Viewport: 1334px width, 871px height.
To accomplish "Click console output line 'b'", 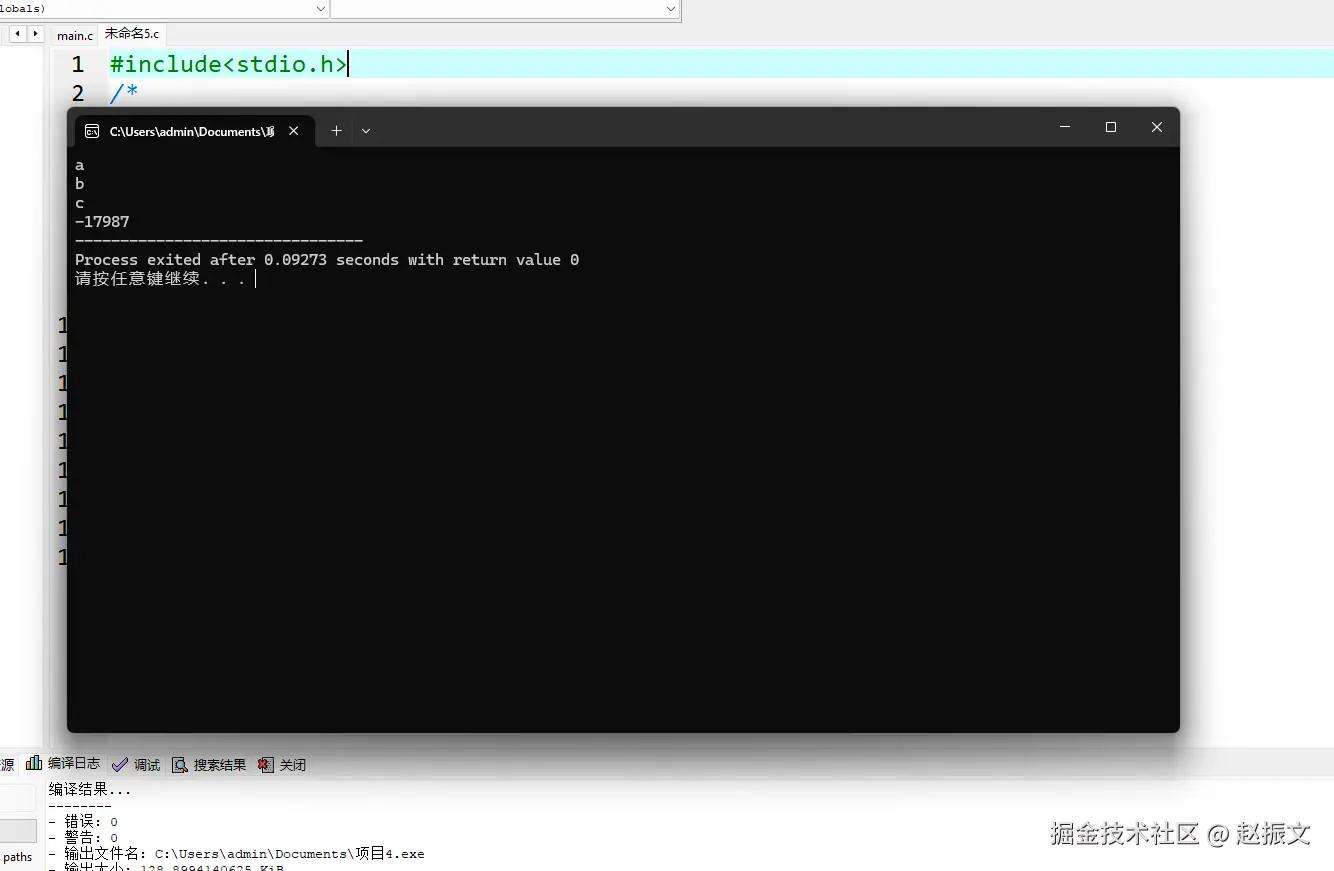I will click(x=79, y=184).
